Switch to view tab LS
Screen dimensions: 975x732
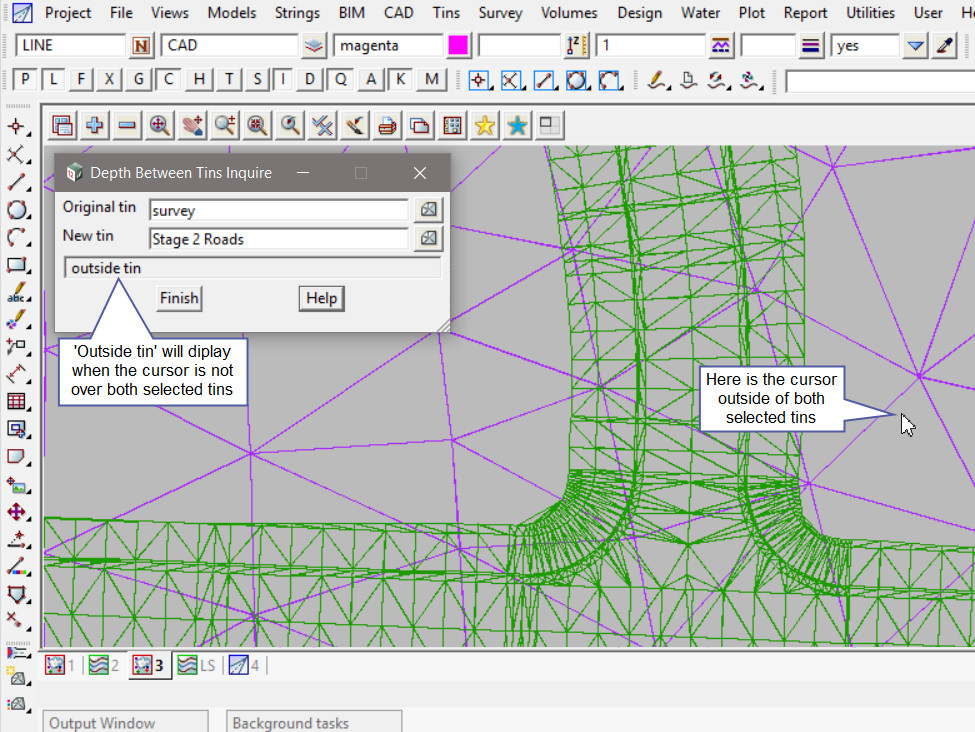click(196, 665)
